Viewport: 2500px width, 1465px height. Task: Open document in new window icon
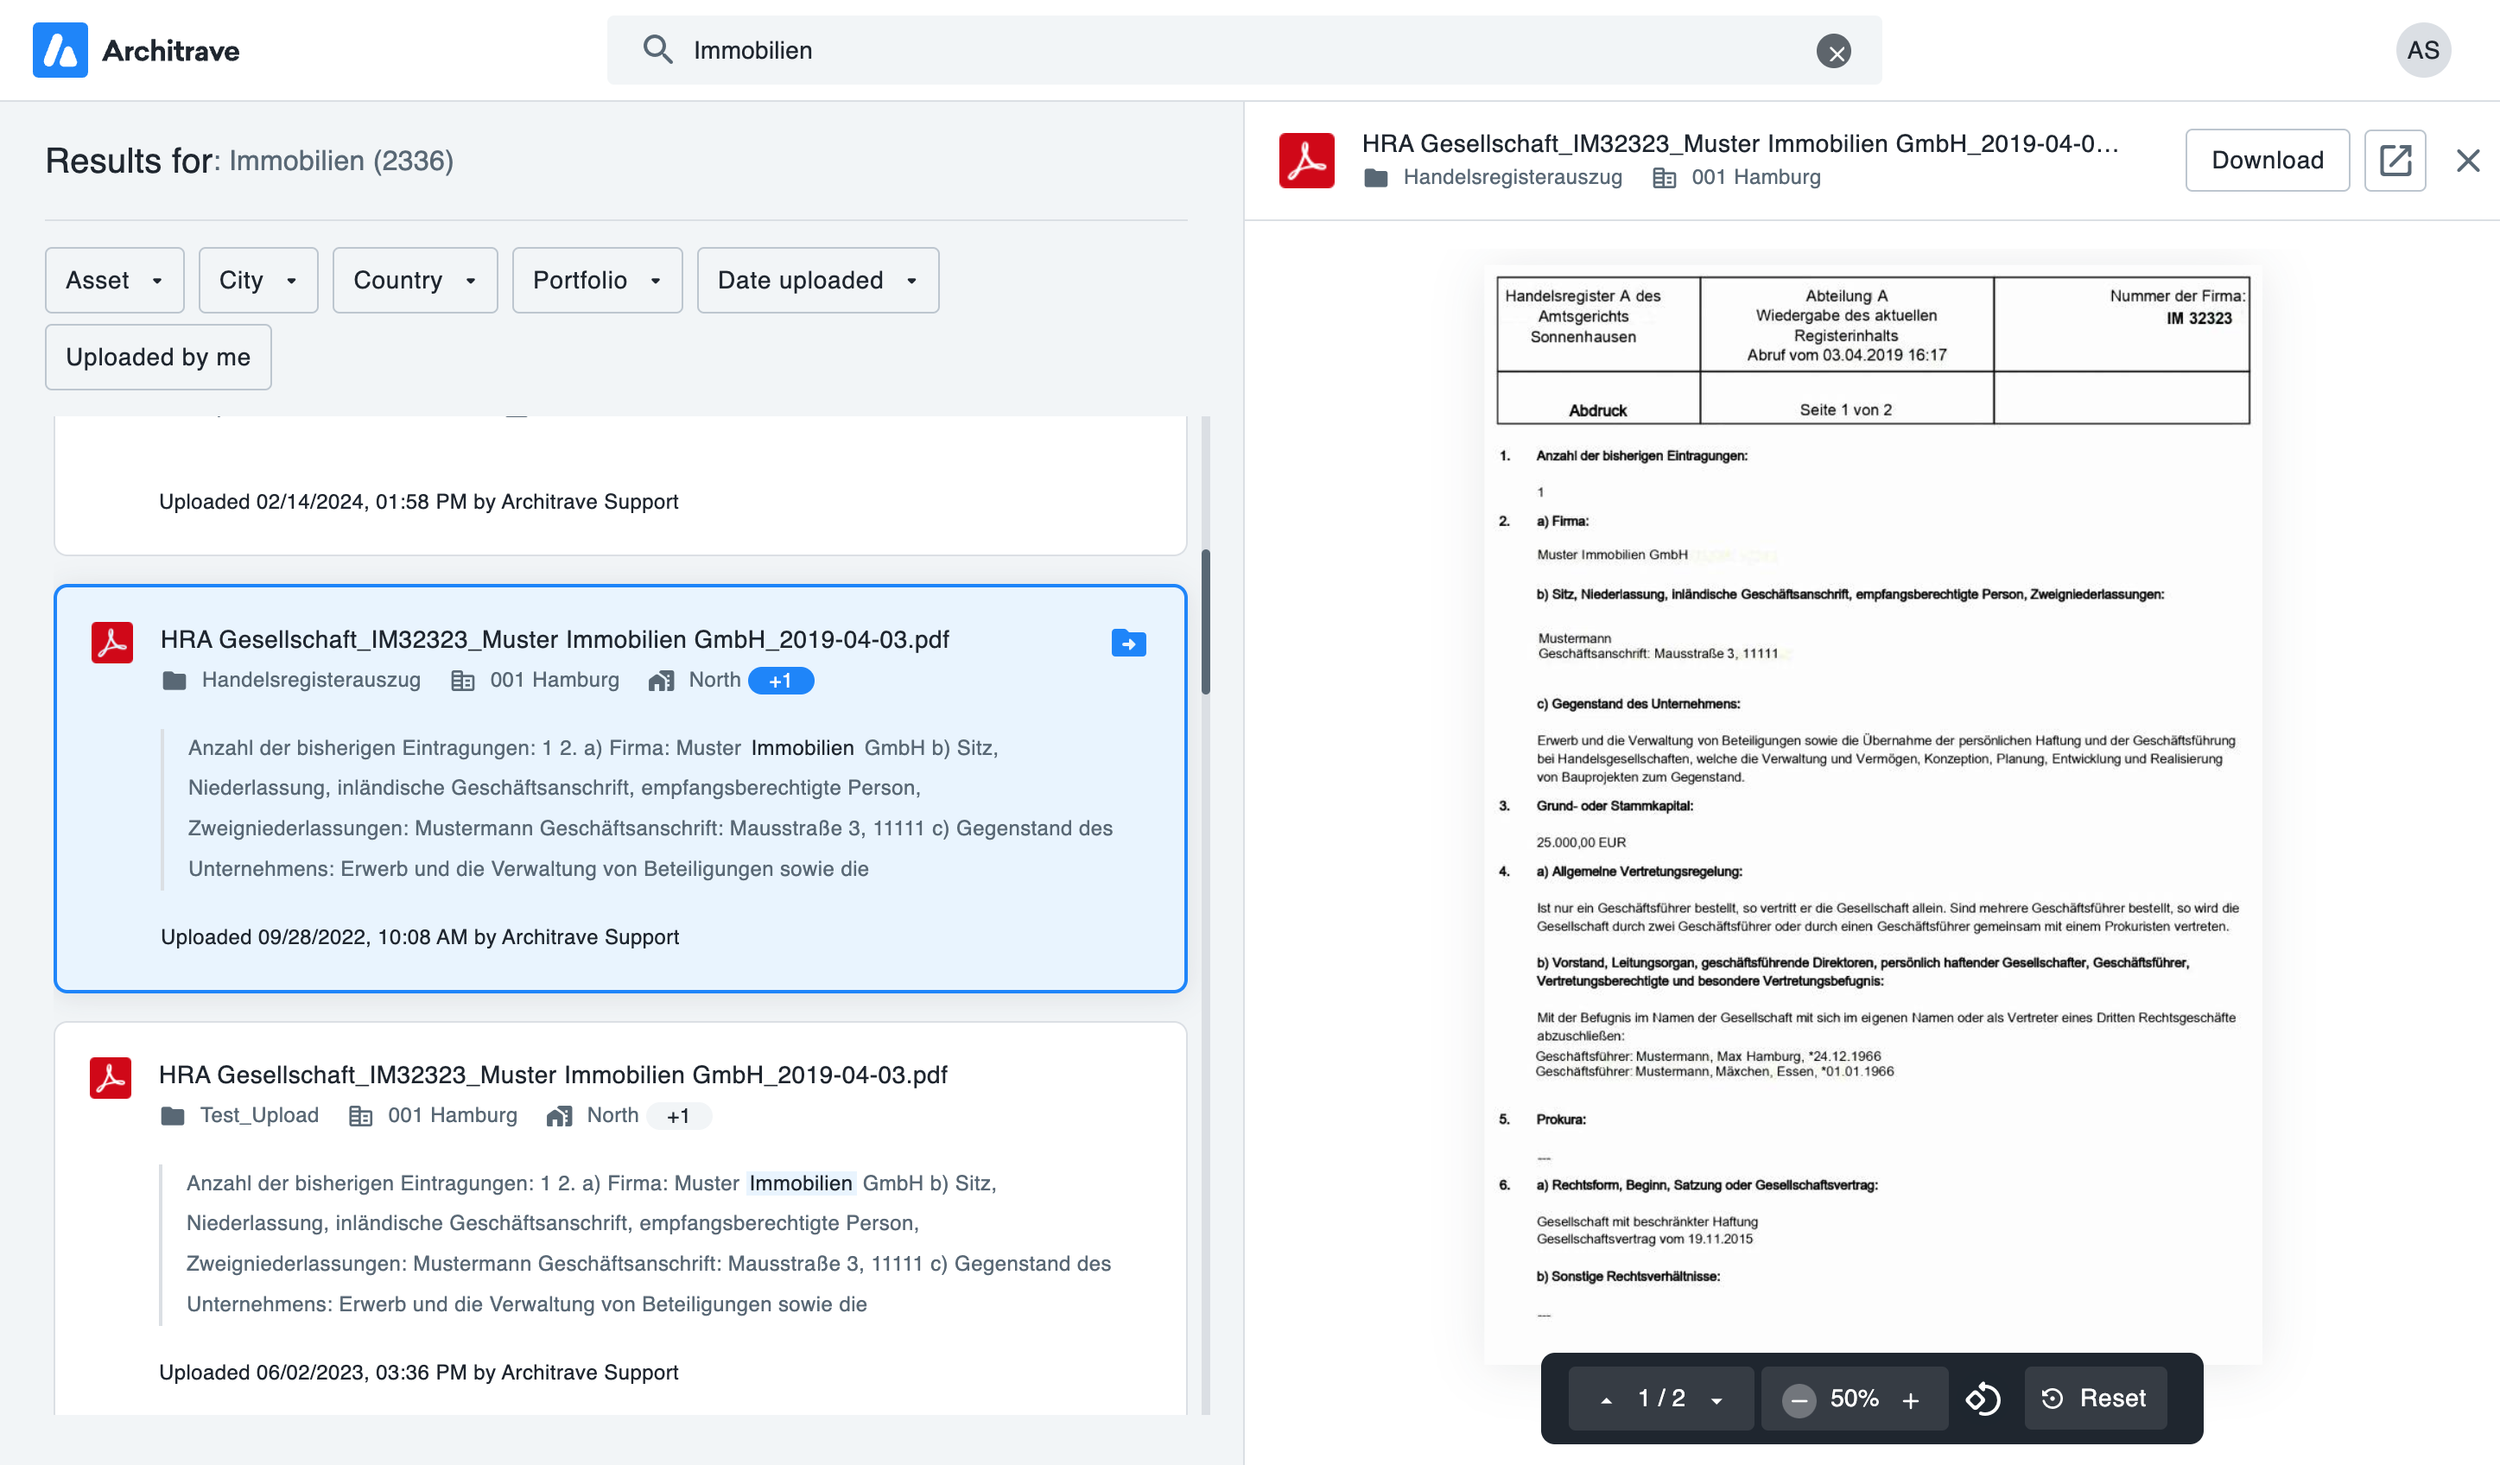(2394, 160)
